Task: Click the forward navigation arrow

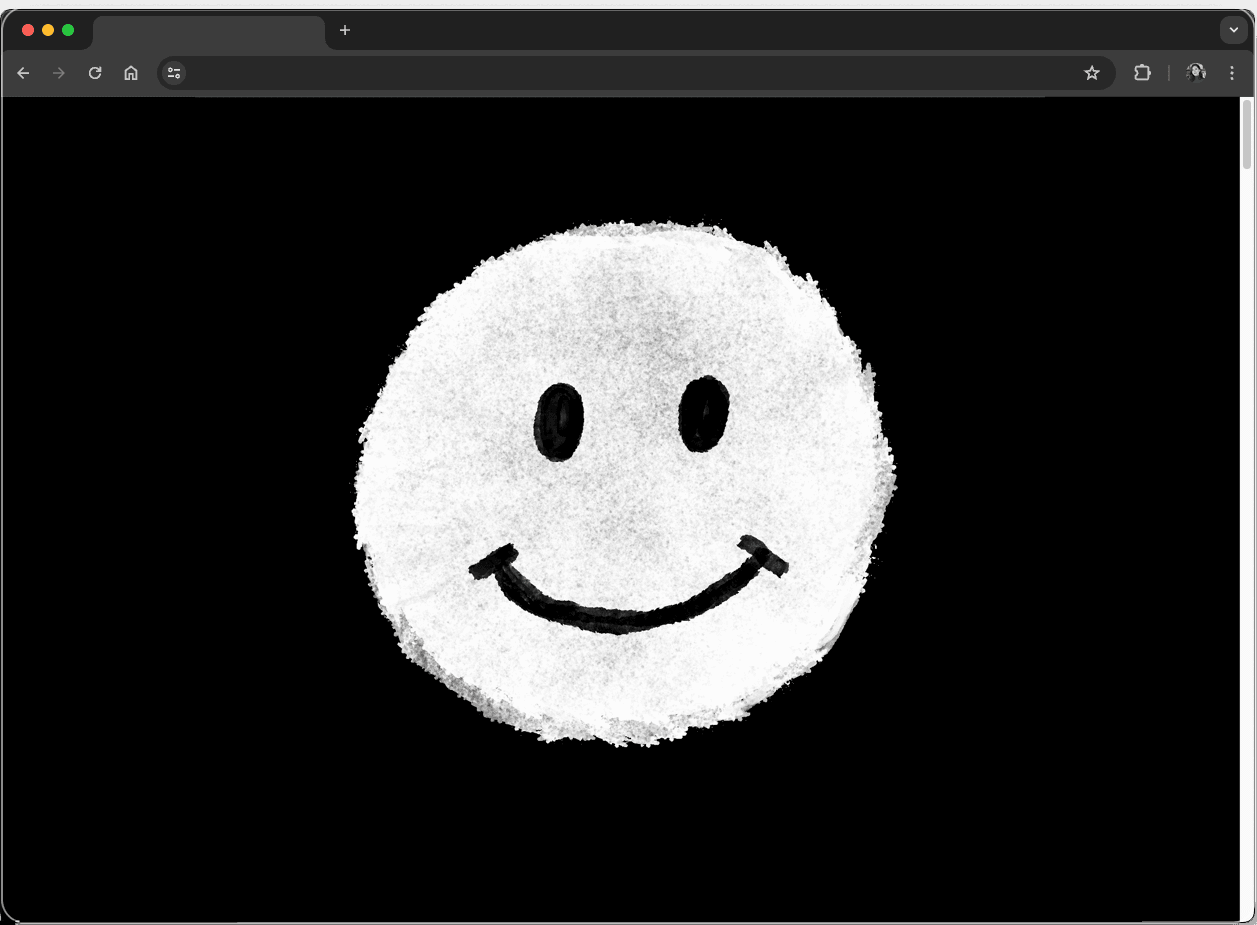Action: (x=59, y=73)
